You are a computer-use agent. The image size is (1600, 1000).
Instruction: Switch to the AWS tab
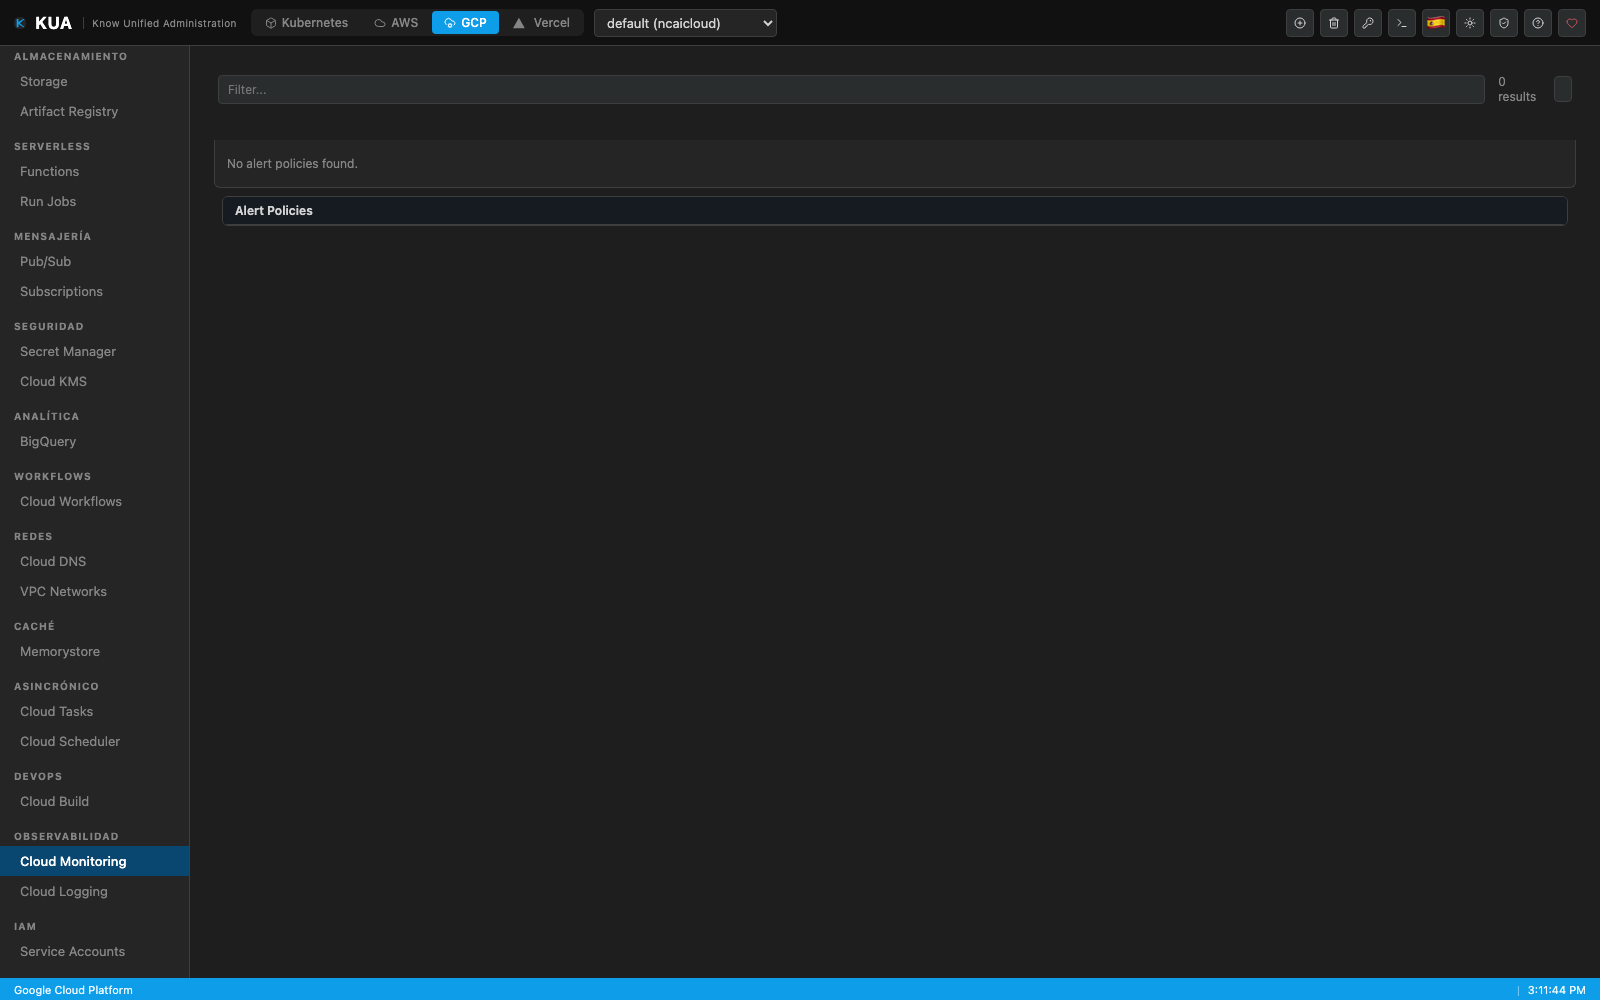coord(396,23)
